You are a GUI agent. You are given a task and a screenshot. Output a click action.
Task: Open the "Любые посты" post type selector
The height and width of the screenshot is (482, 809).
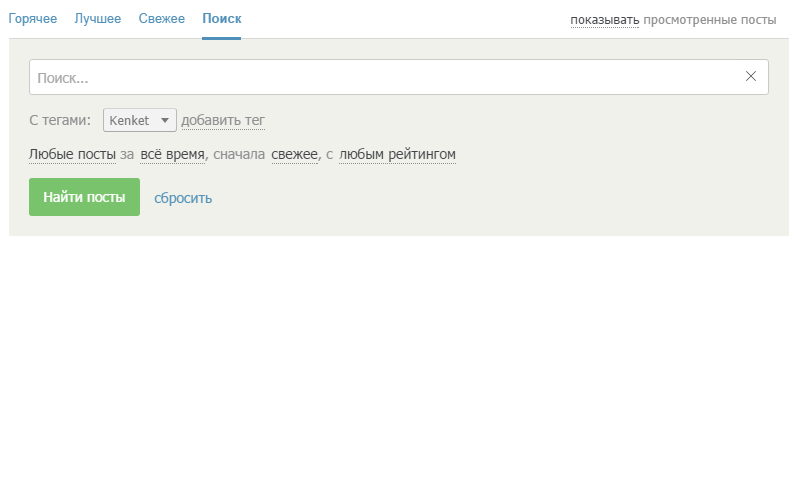tap(72, 155)
